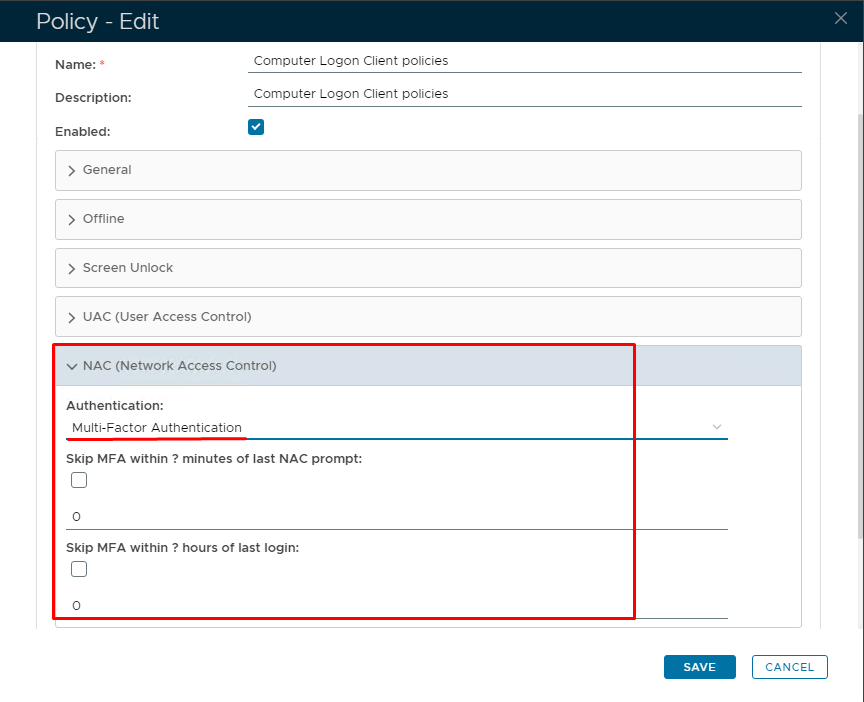This screenshot has height=702, width=864.
Task: Click the policy Name input field
Action: (524, 61)
